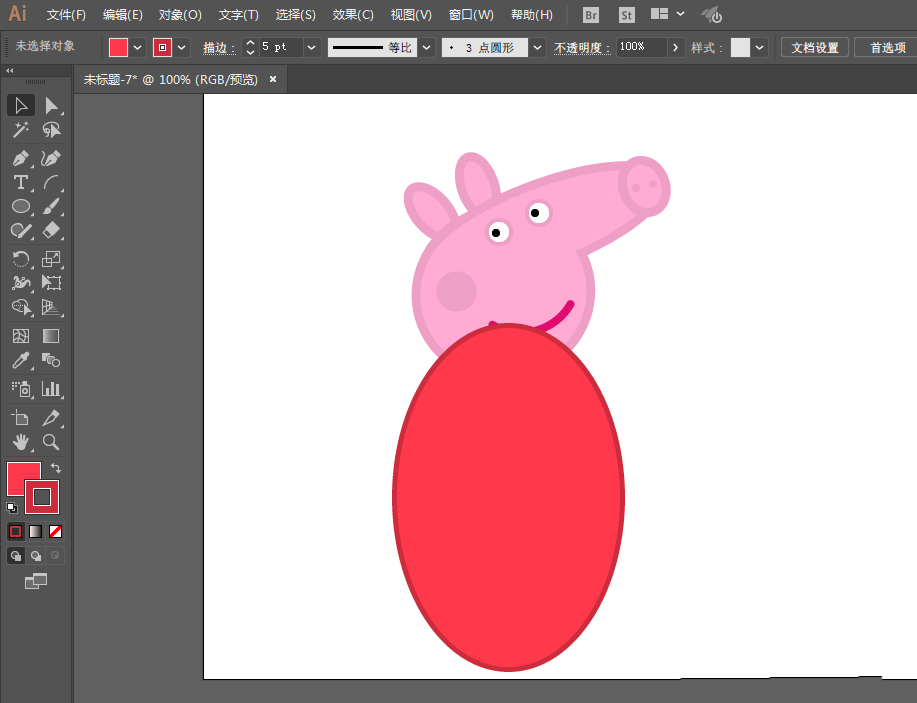
Task: Select the Hand tool
Action: (21, 442)
